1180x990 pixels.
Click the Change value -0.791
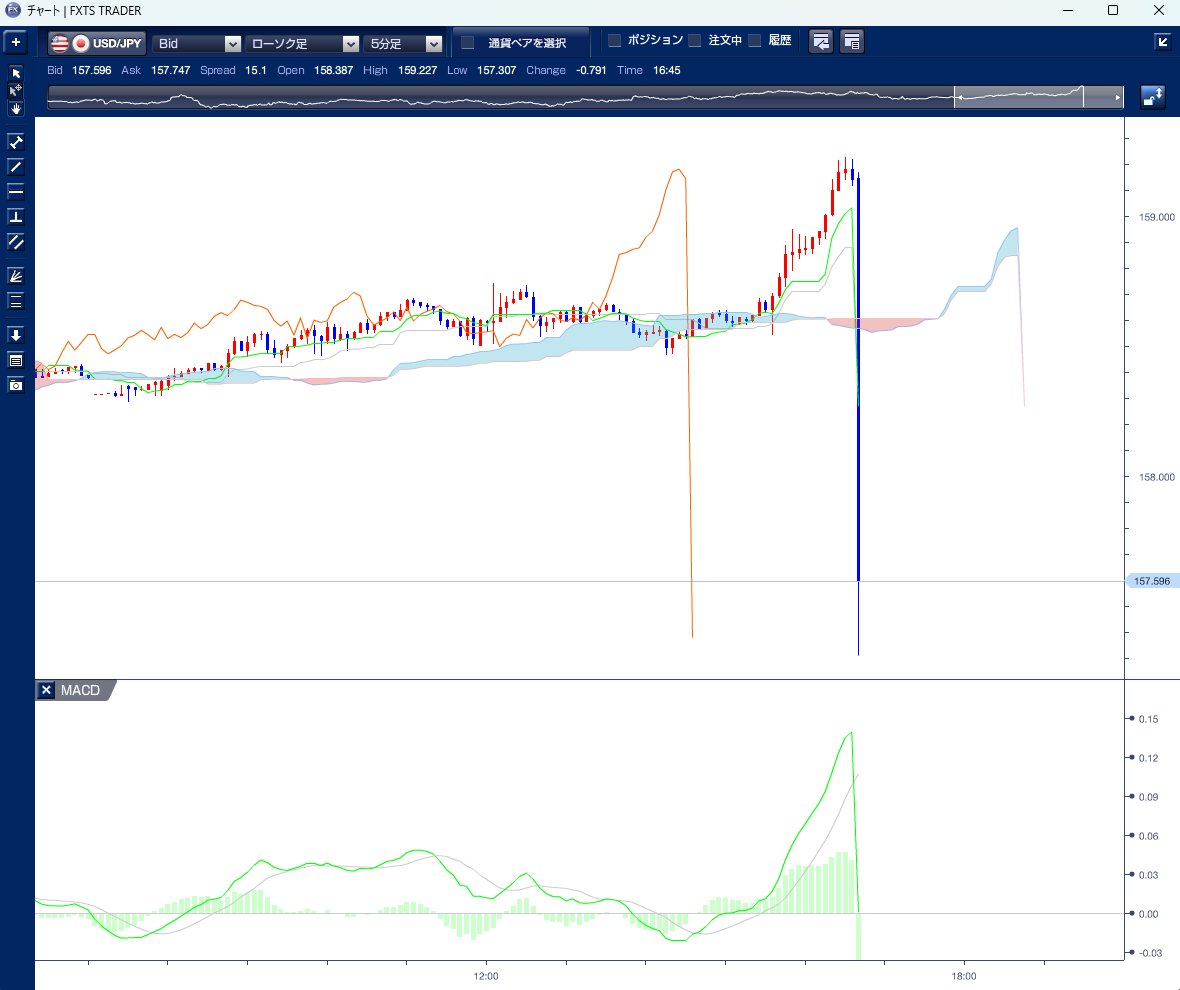click(591, 70)
